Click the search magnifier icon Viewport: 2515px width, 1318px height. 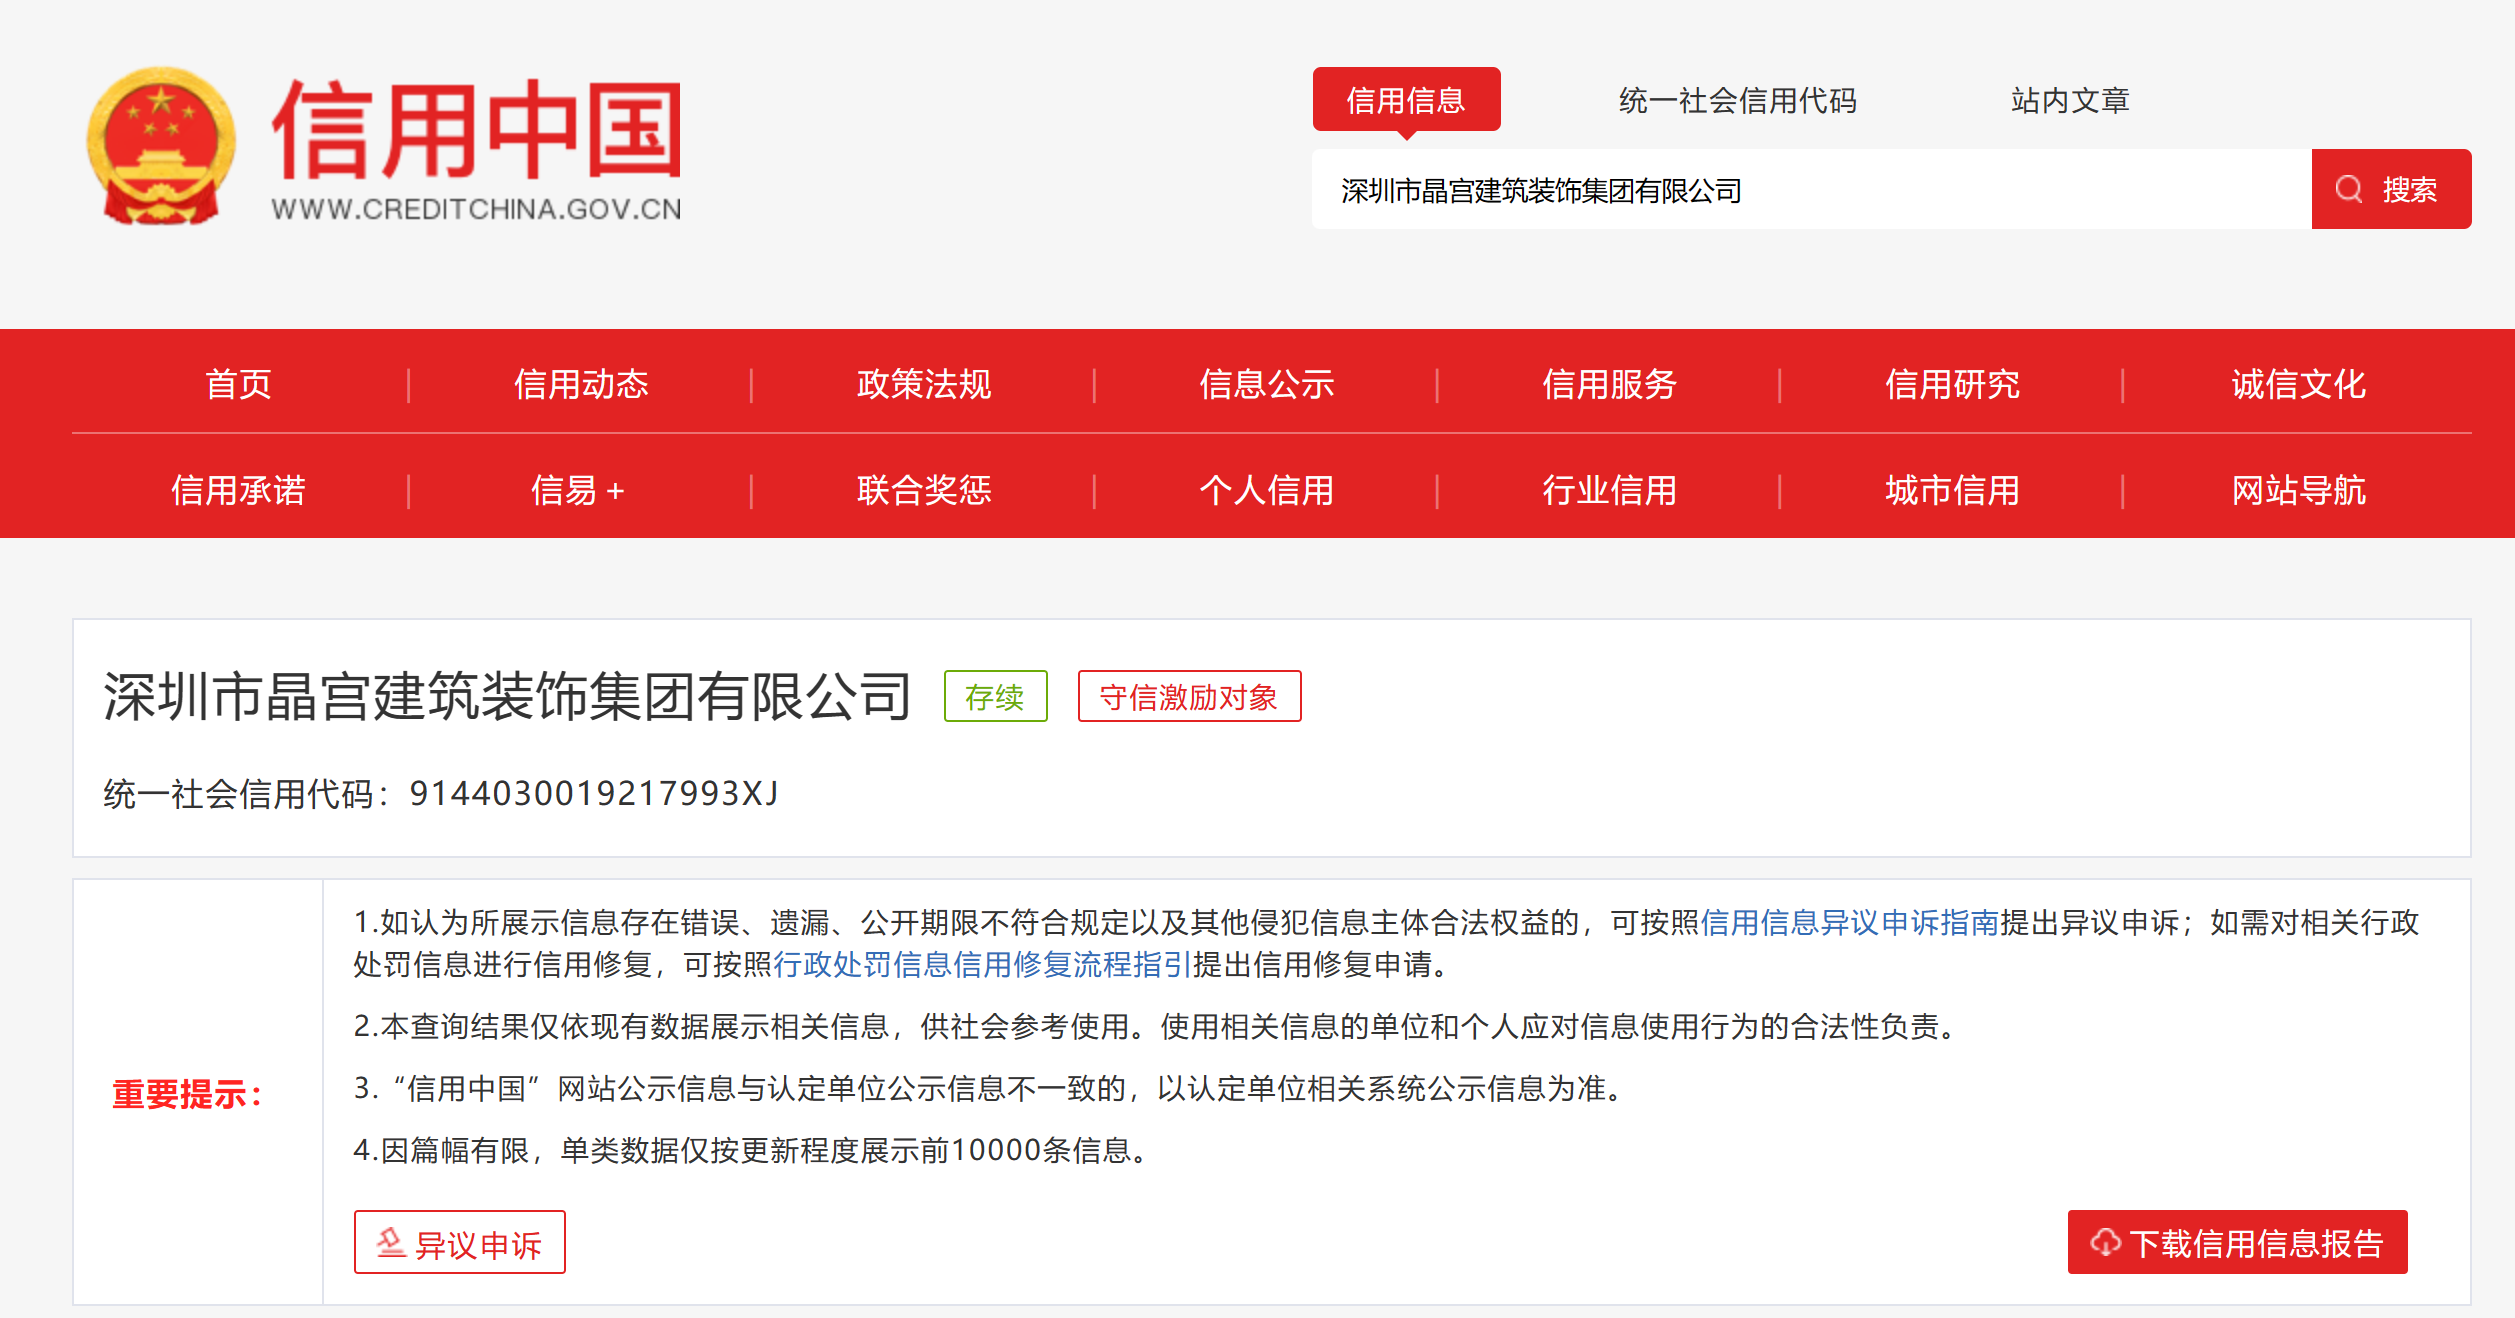[x=2349, y=189]
